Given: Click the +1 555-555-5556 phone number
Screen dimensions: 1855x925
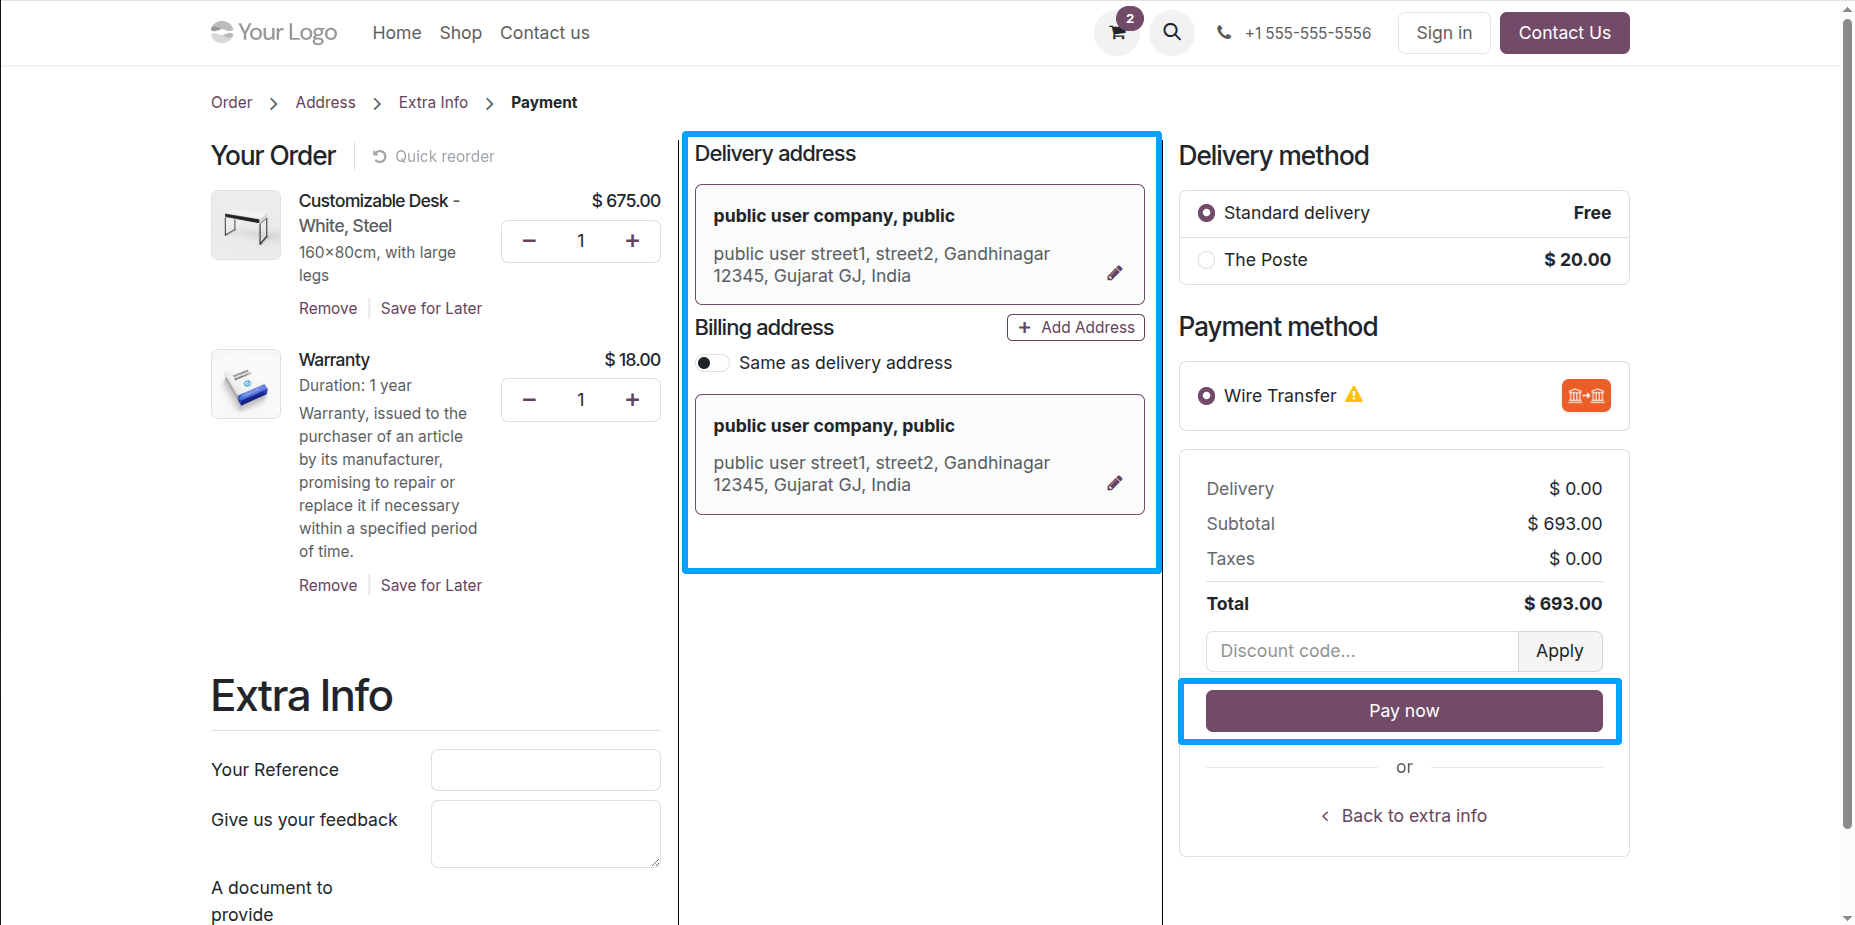Looking at the screenshot, I should coord(1308,33).
